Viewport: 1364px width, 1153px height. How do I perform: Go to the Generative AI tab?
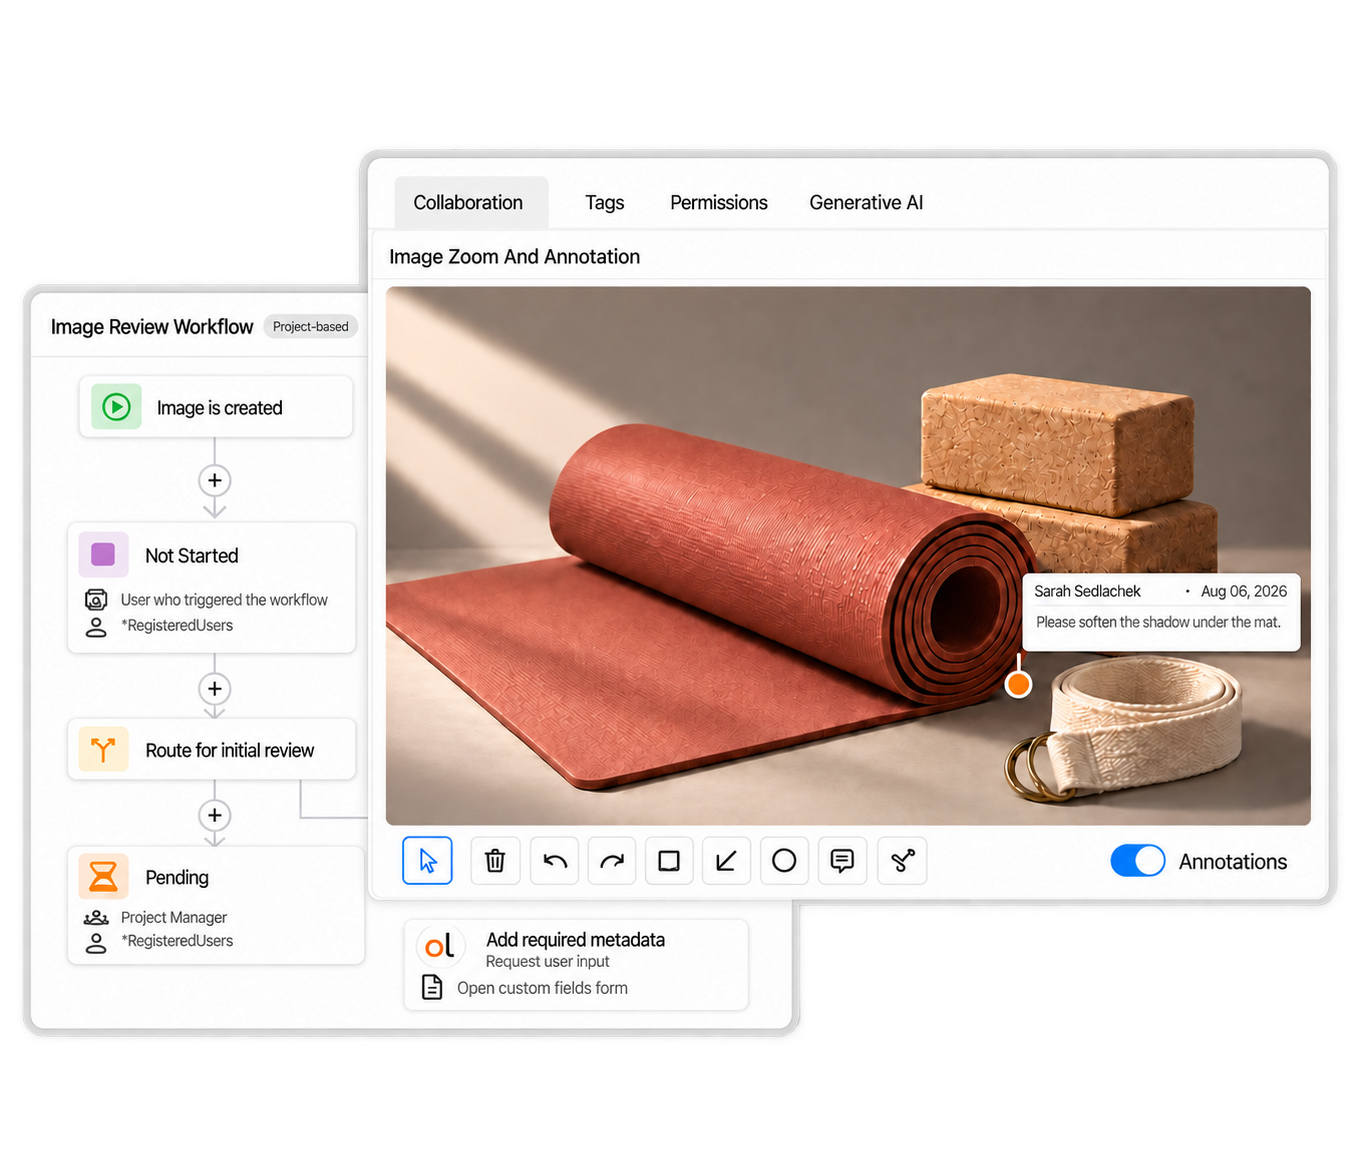[866, 202]
